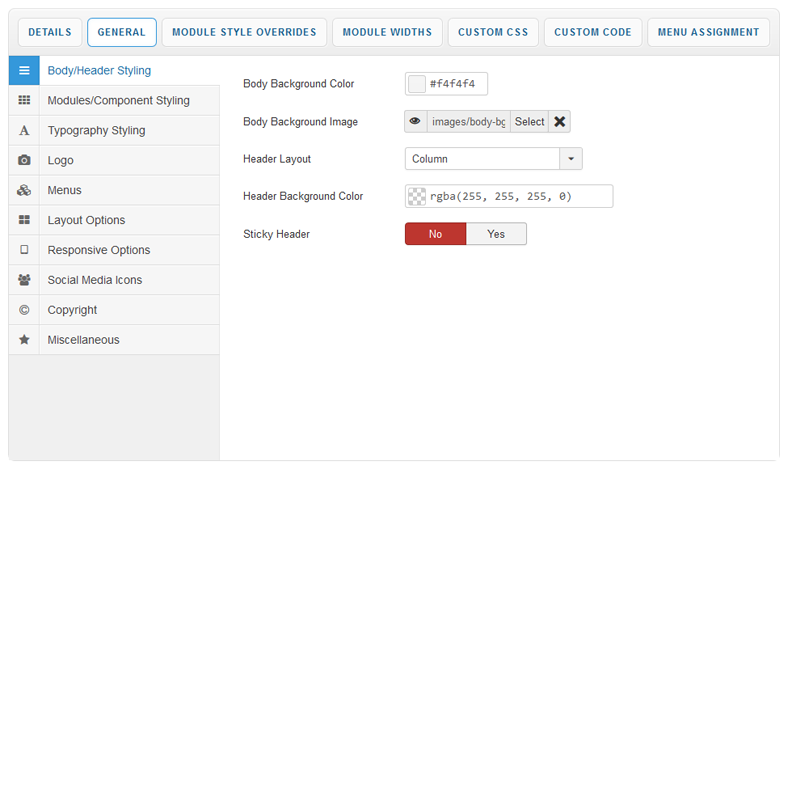Set Sticky Header to No
The width and height of the screenshot is (788, 788).
click(x=435, y=234)
